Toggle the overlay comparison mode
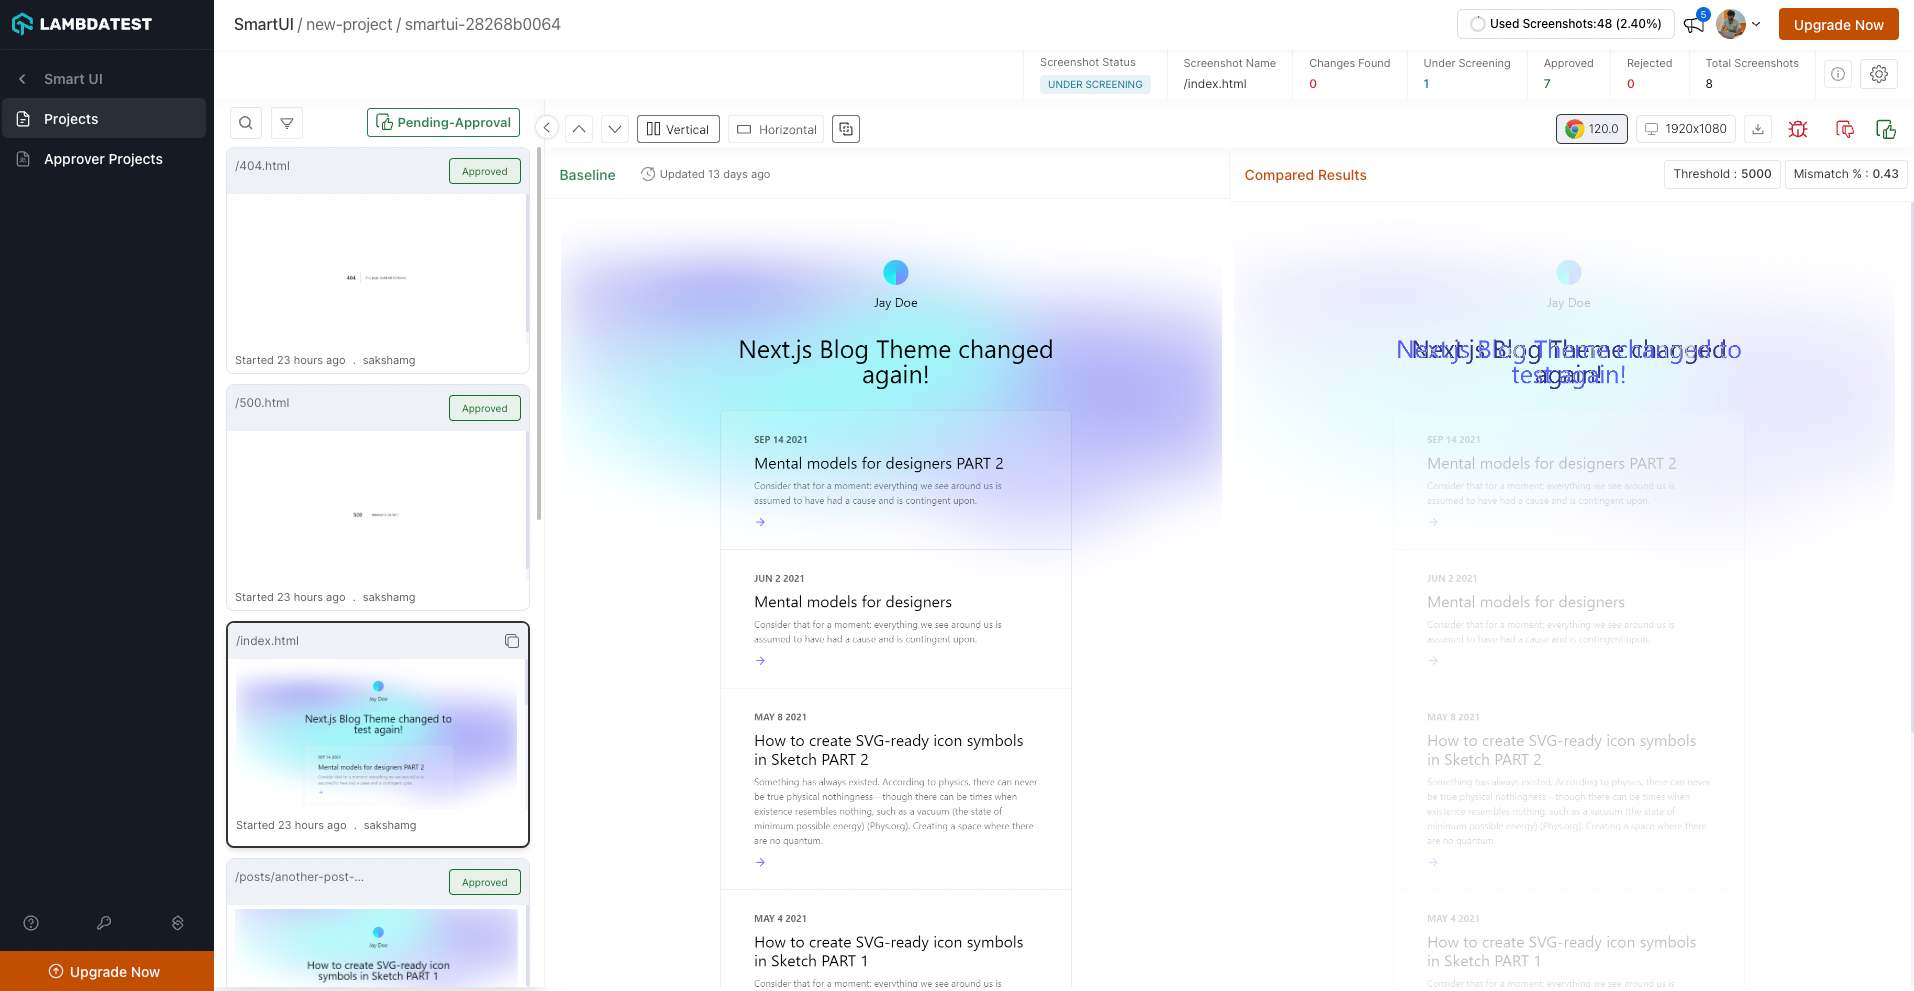The height and width of the screenshot is (991, 1914). pos(846,129)
